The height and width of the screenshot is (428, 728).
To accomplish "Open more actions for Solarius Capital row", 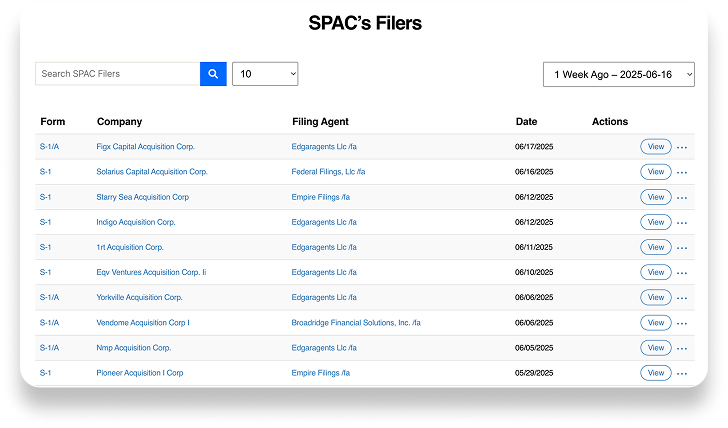I will 682,172.
